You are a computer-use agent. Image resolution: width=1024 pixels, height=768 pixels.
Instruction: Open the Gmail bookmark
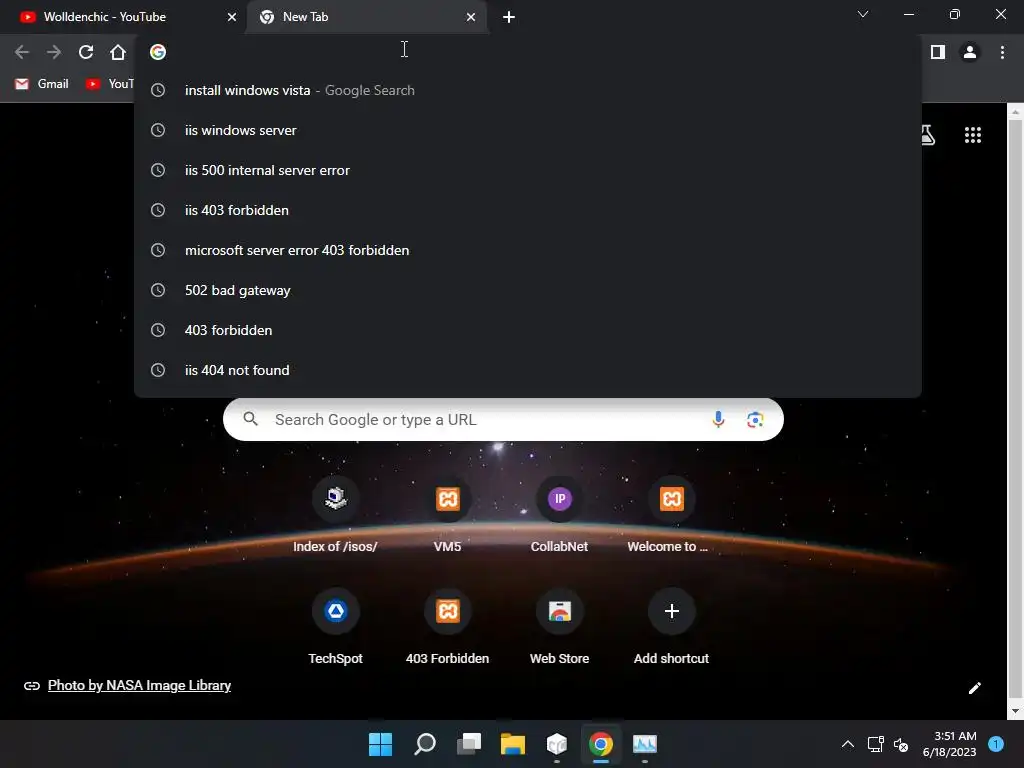42,84
